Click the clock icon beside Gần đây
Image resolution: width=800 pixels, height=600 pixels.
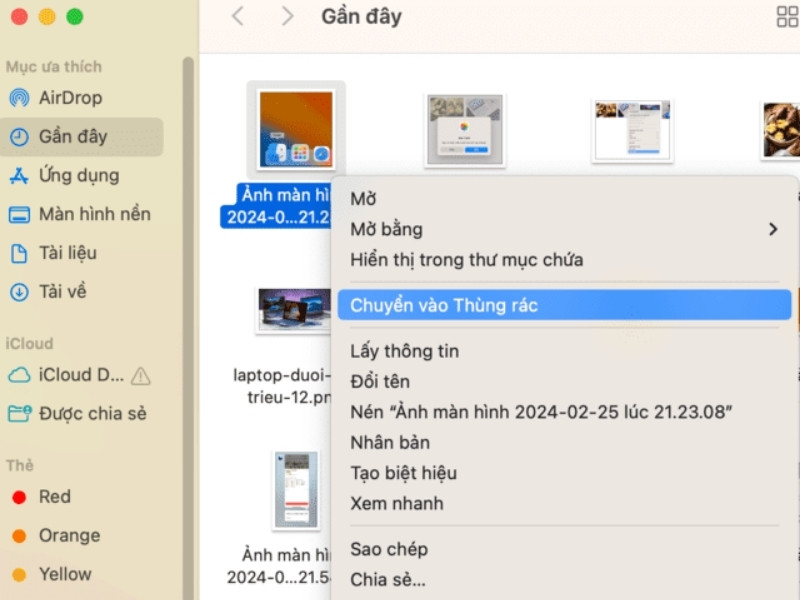pos(19,137)
